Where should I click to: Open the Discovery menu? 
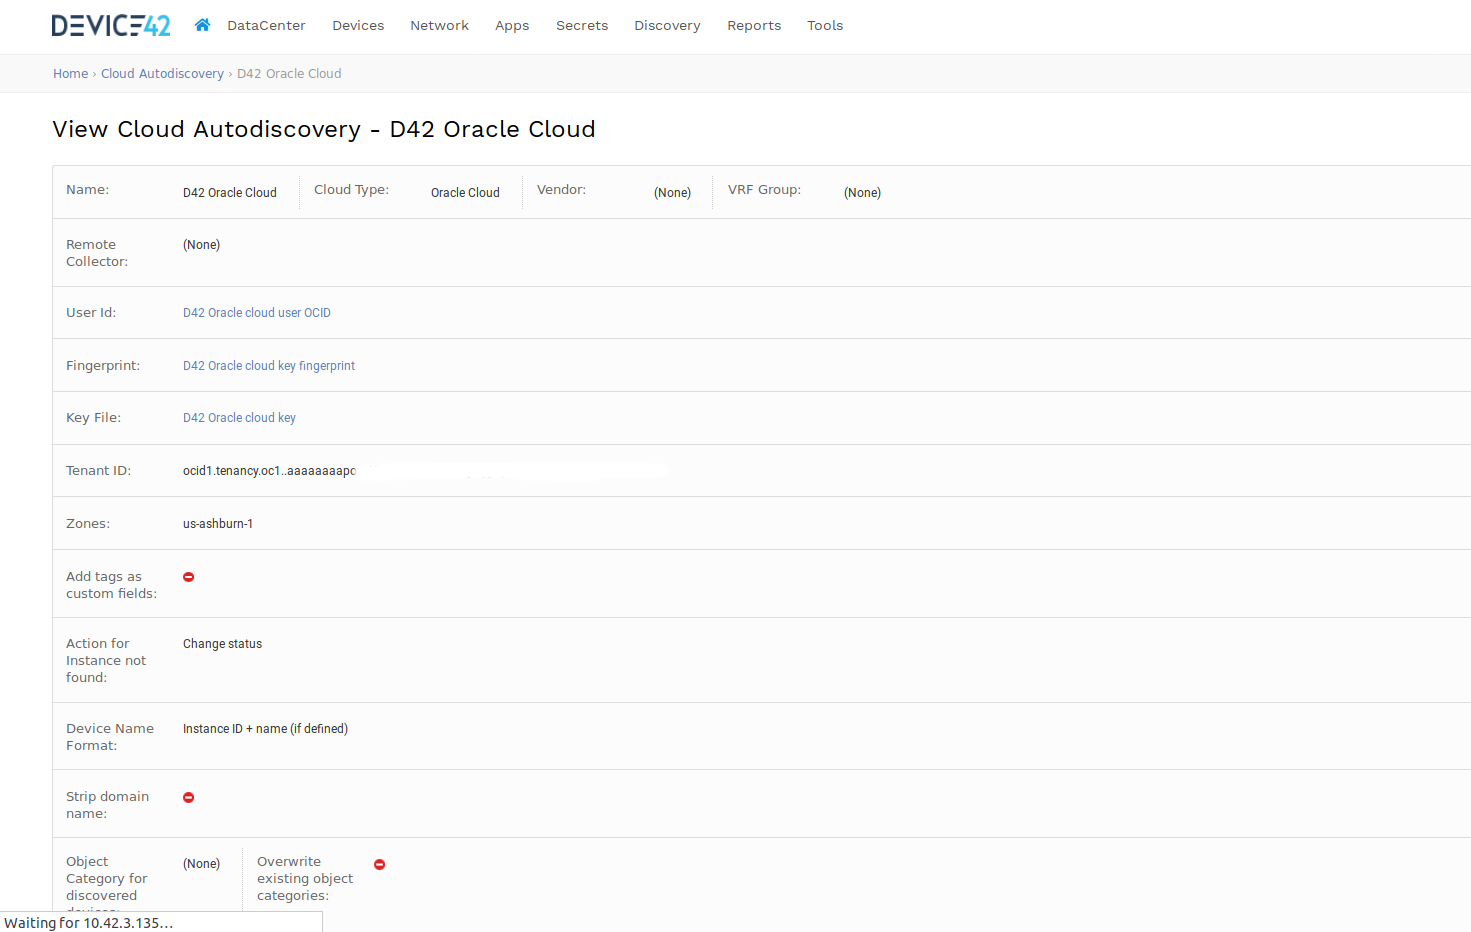click(667, 25)
